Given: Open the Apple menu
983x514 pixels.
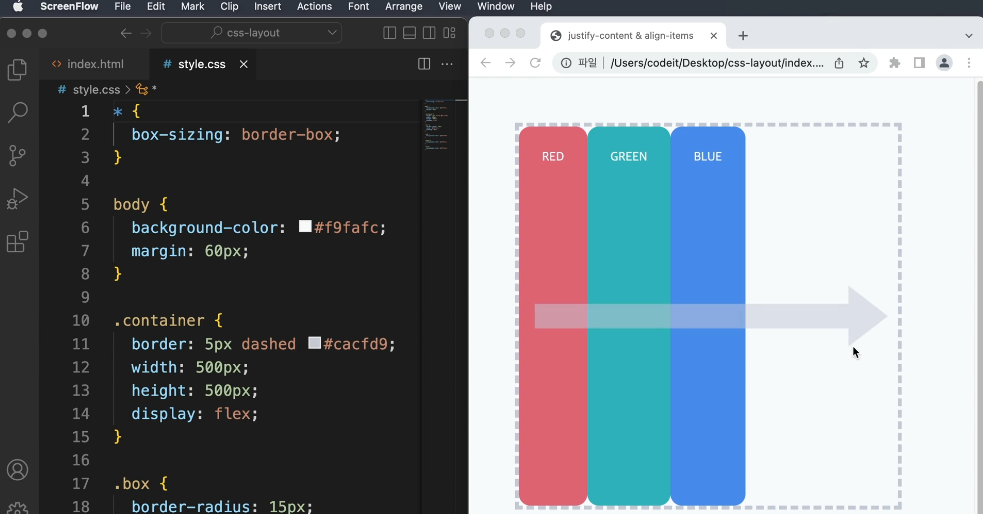Looking at the screenshot, I should click(x=18, y=6).
